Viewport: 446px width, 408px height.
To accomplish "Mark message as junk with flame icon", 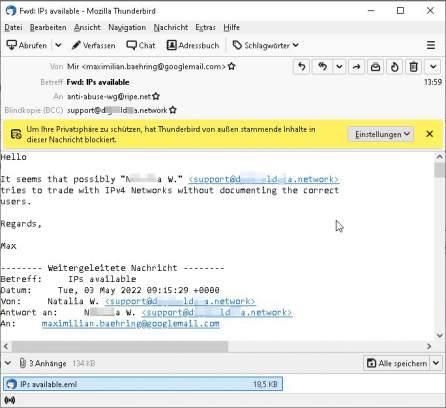I will [x=394, y=67].
